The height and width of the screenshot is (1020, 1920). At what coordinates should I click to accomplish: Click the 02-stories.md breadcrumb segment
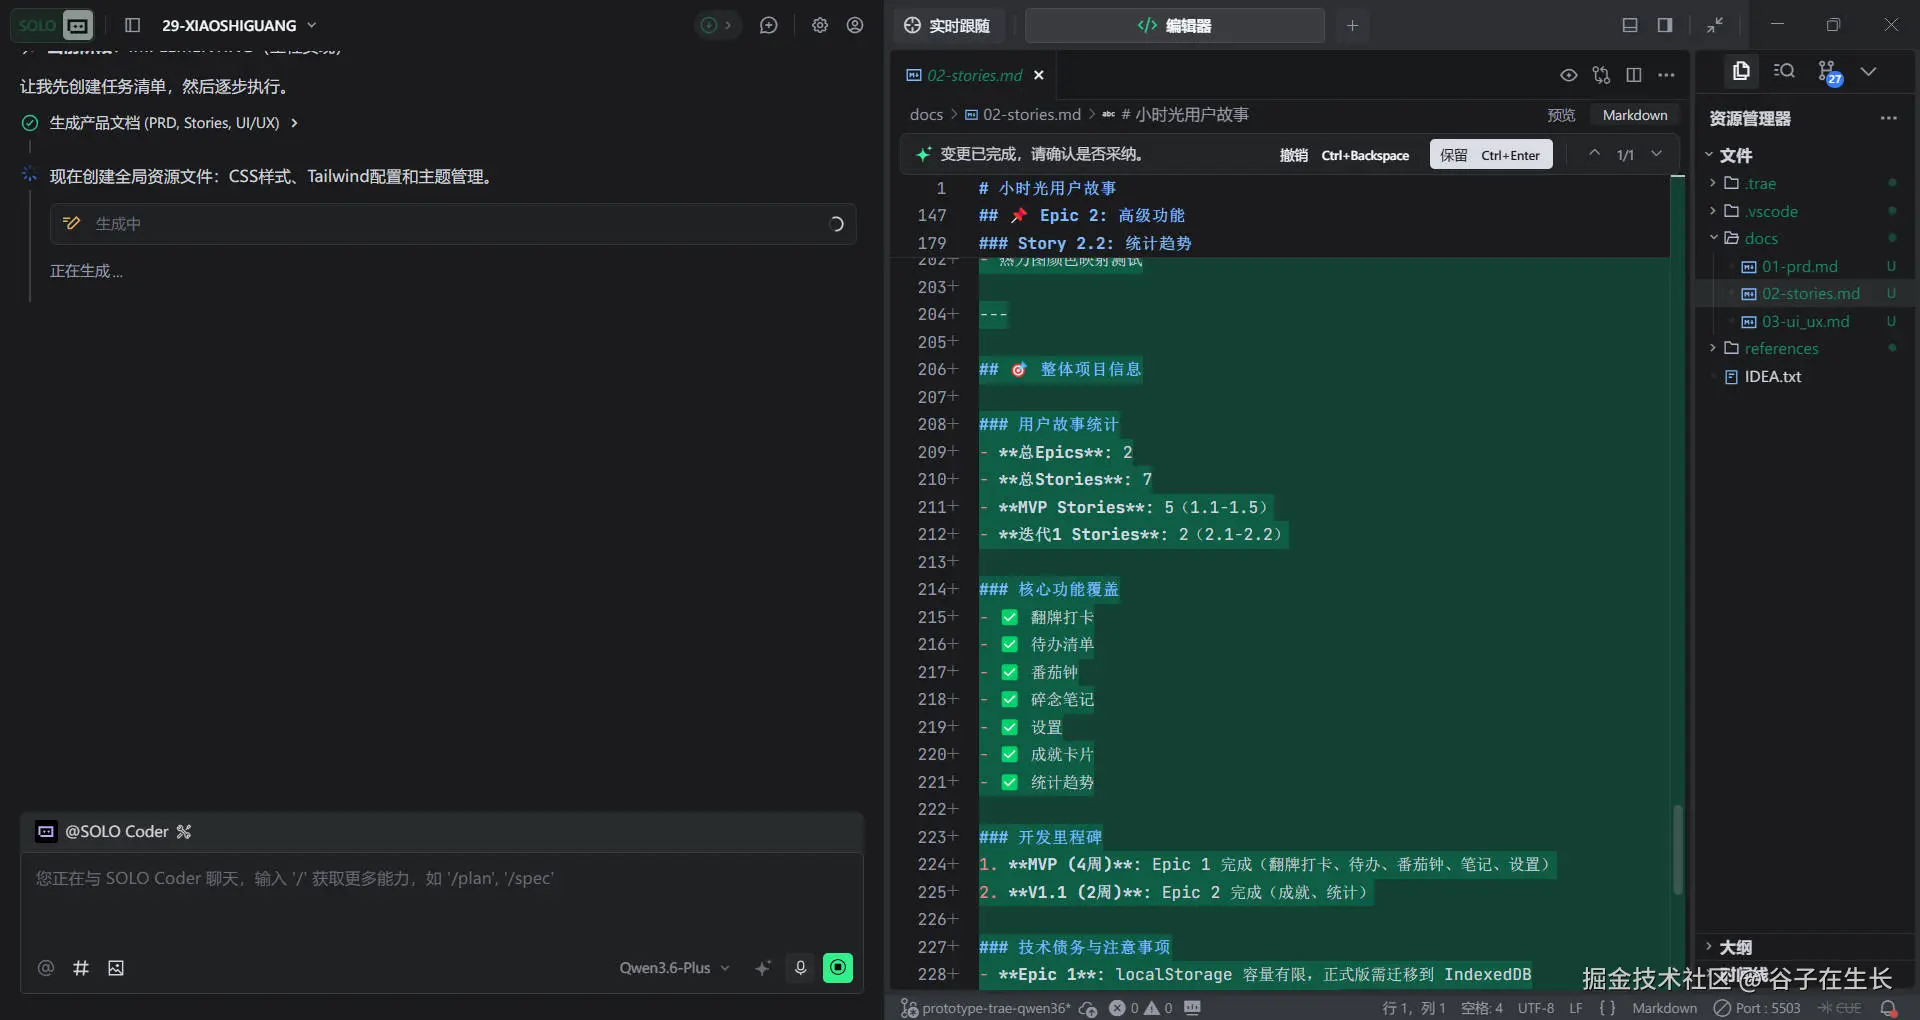[x=1023, y=115]
